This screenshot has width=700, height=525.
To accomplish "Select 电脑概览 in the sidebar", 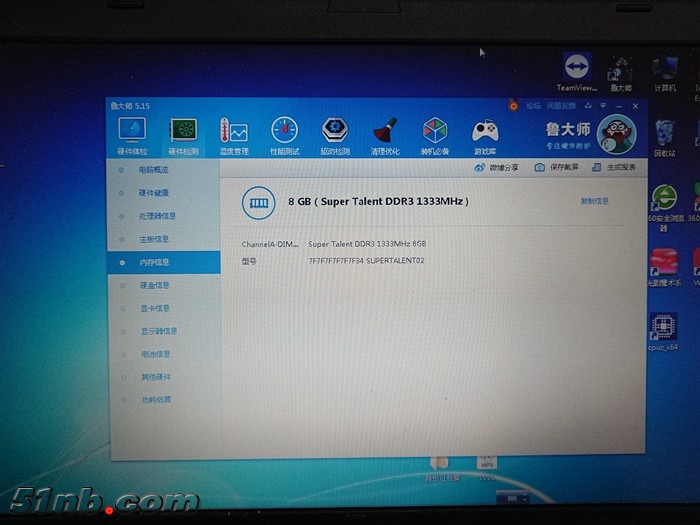I will [x=154, y=170].
